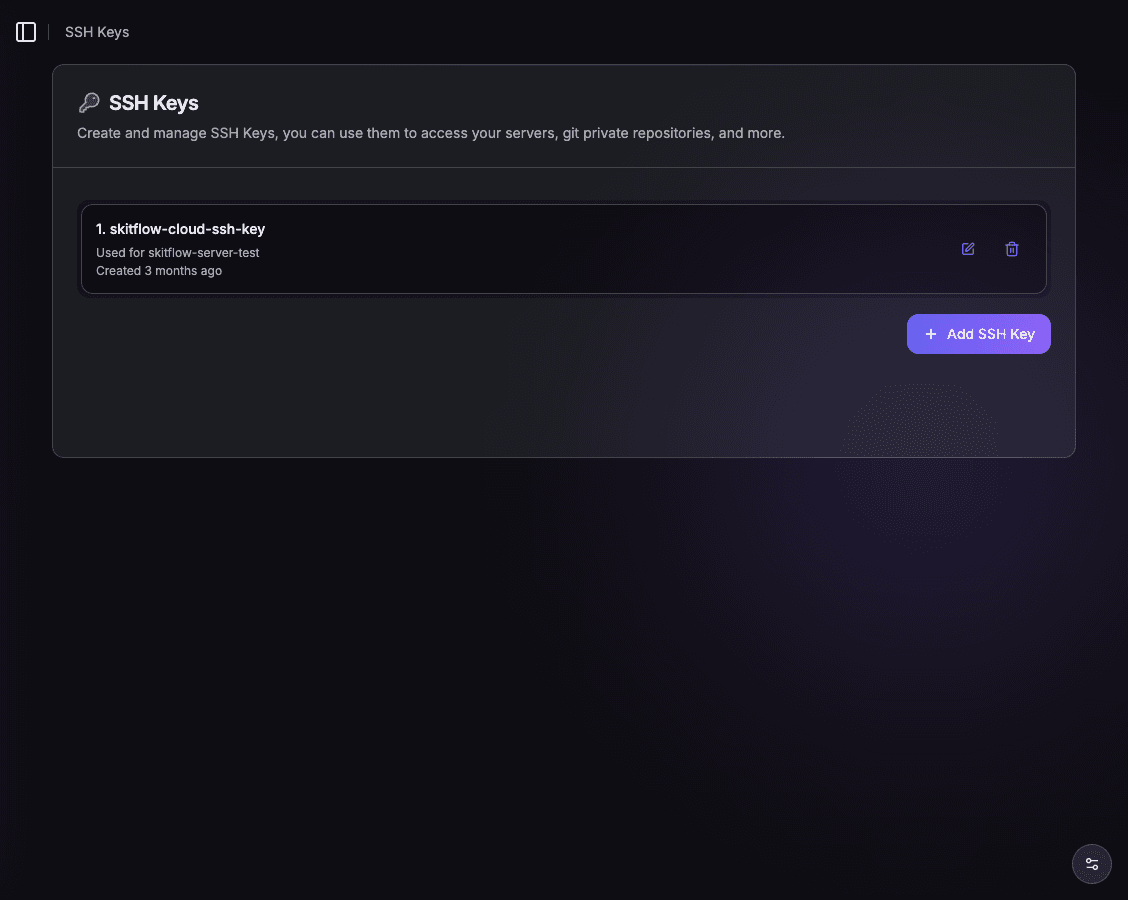
Task: Click the SSH Keys card heading text
Action: point(154,103)
